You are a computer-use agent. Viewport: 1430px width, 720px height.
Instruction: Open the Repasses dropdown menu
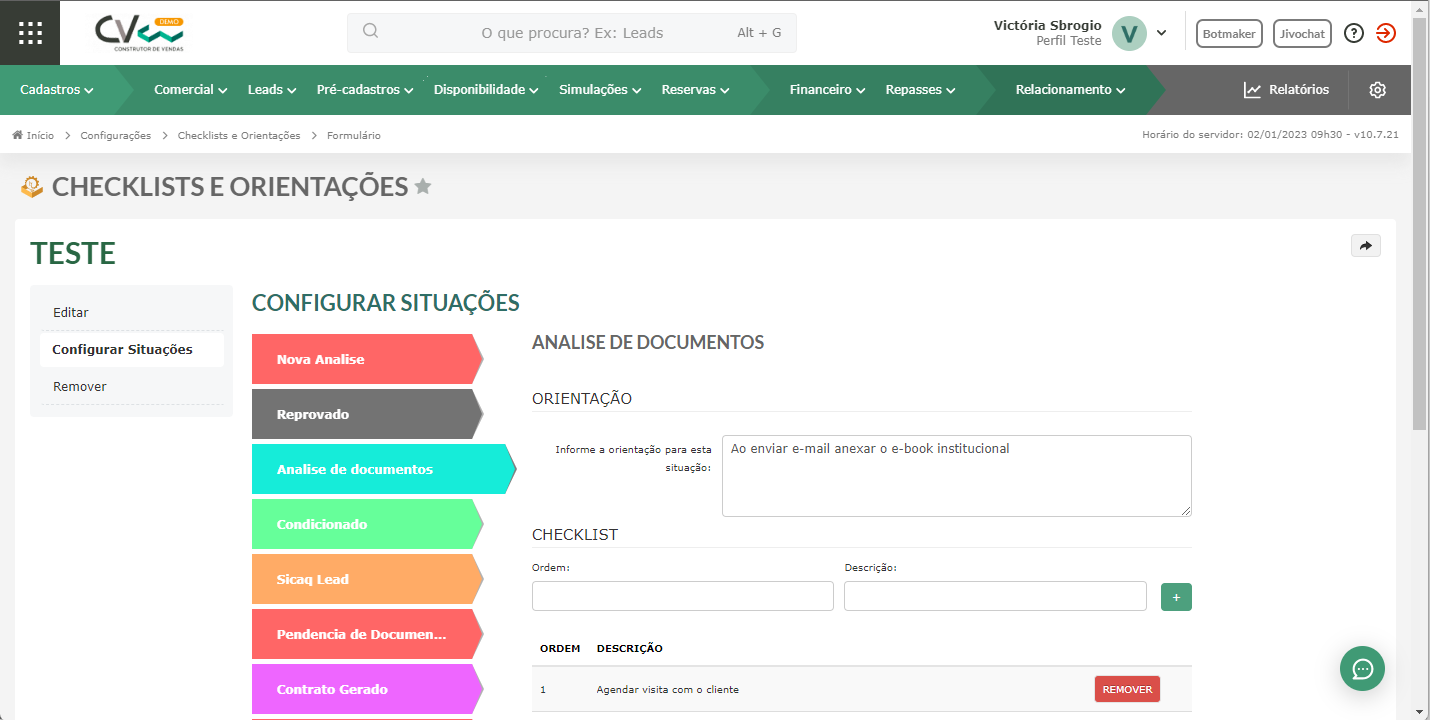pos(920,90)
